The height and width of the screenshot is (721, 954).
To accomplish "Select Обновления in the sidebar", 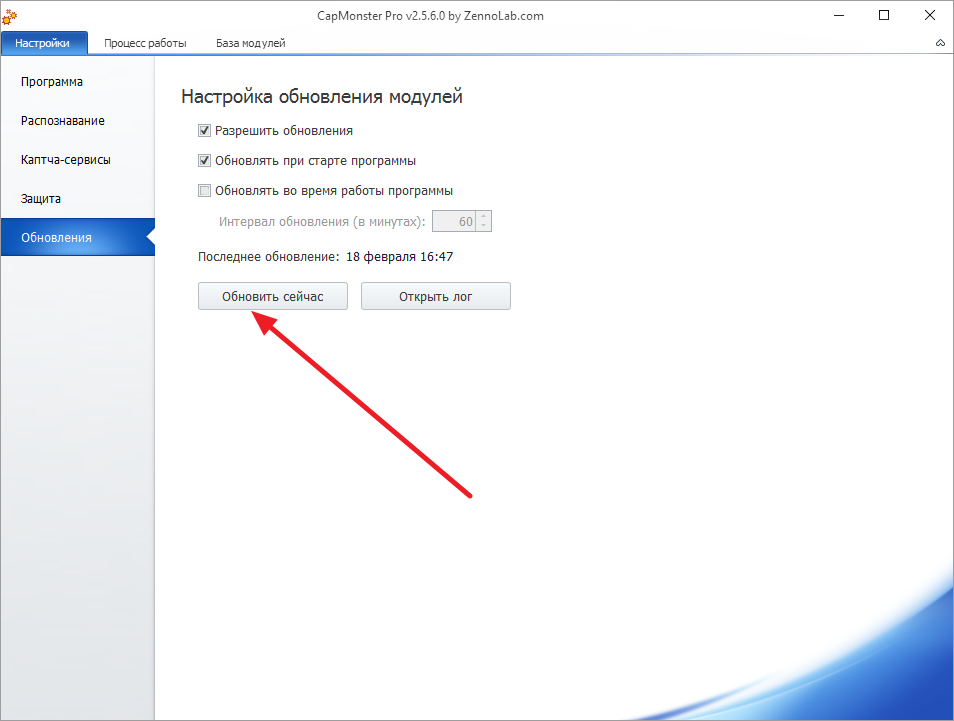I will (x=78, y=237).
